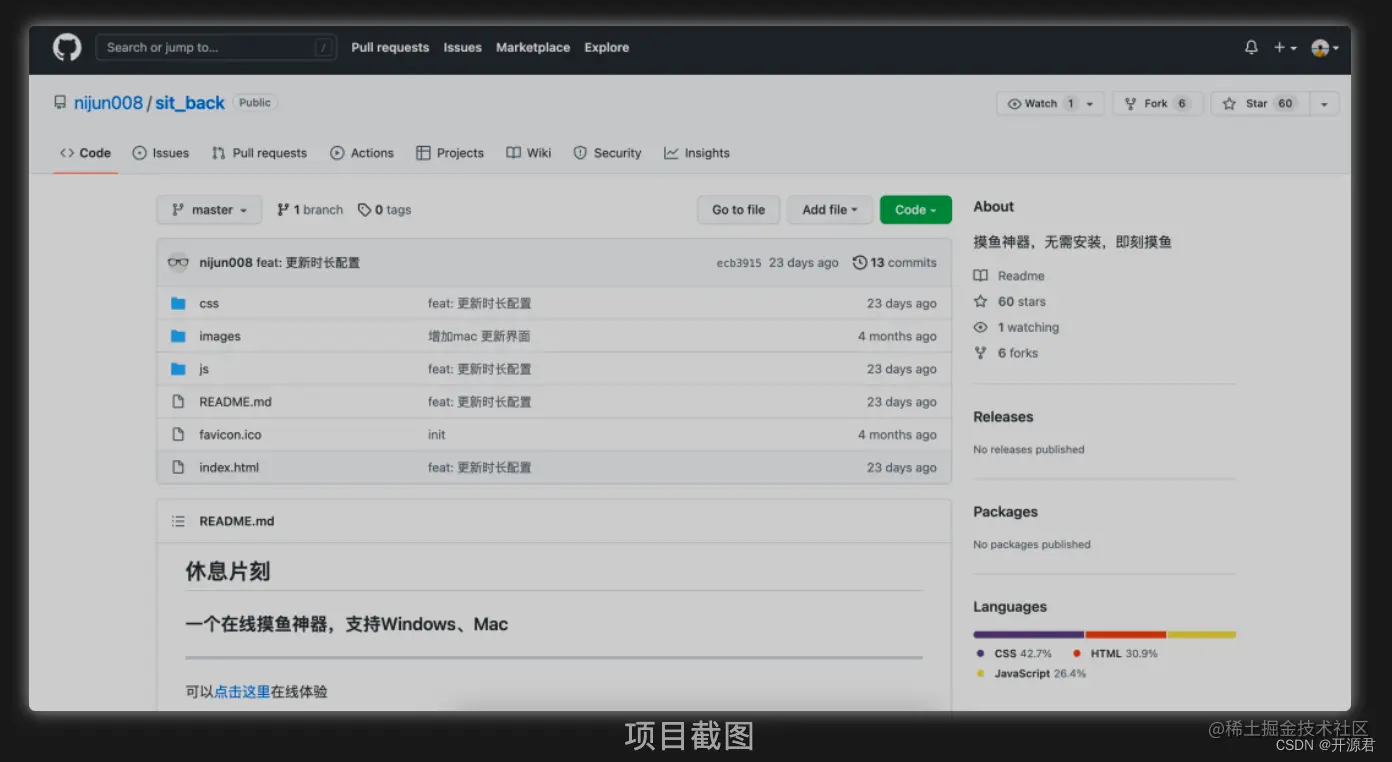
Task: Switch to the Security tab
Action: pyautogui.click(x=607, y=153)
